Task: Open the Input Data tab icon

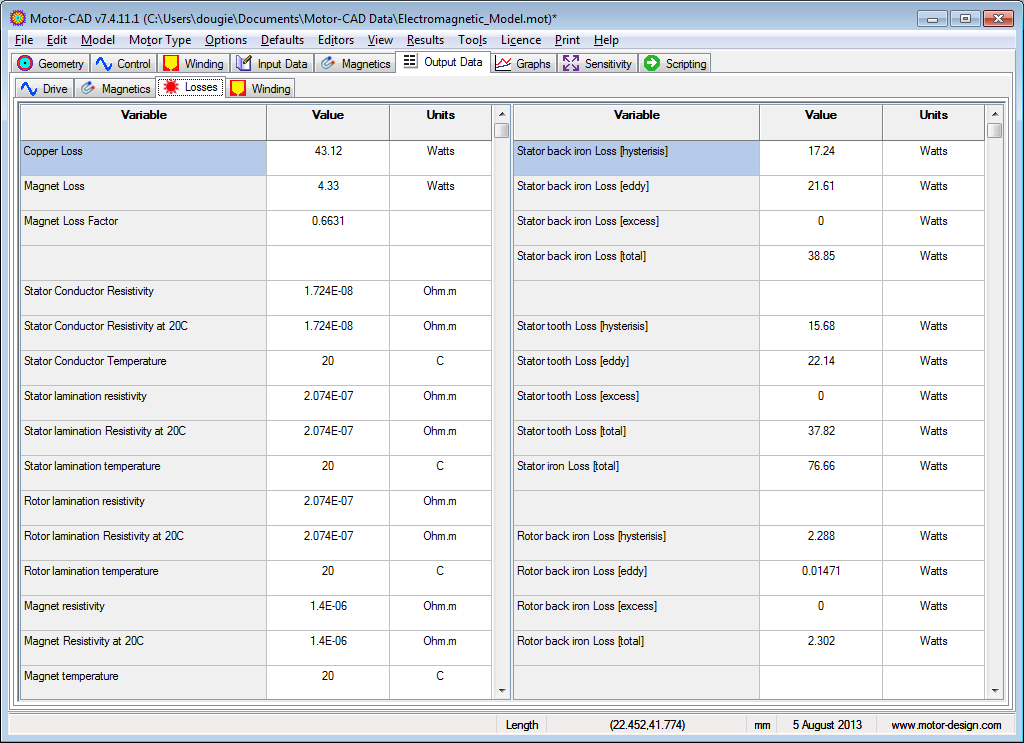Action: (244, 64)
